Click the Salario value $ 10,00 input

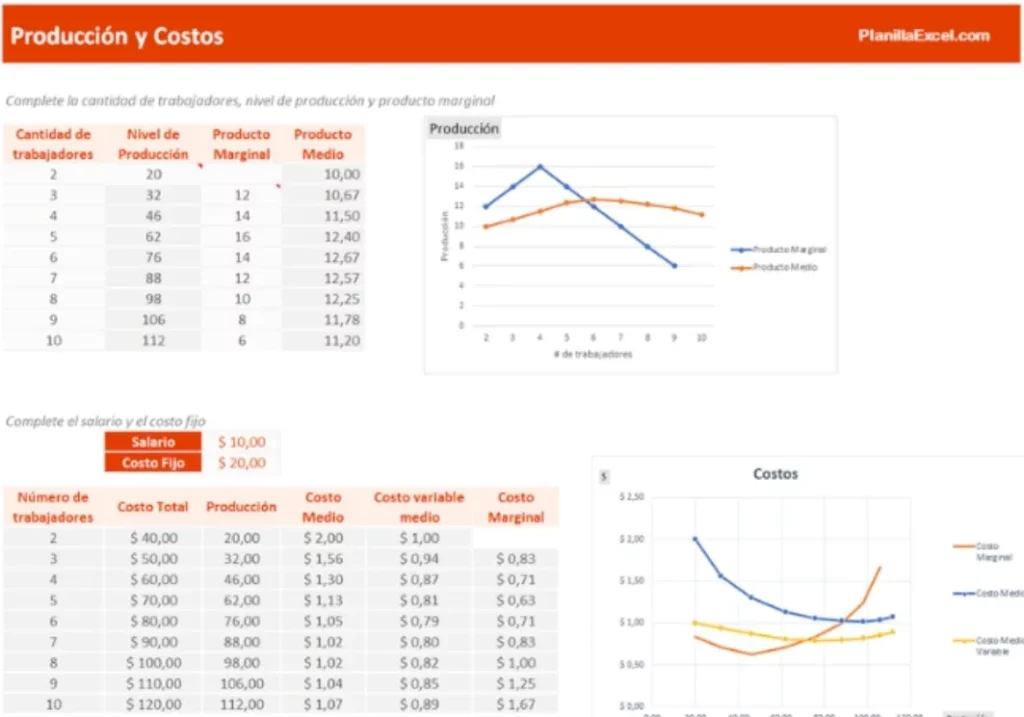(242, 442)
